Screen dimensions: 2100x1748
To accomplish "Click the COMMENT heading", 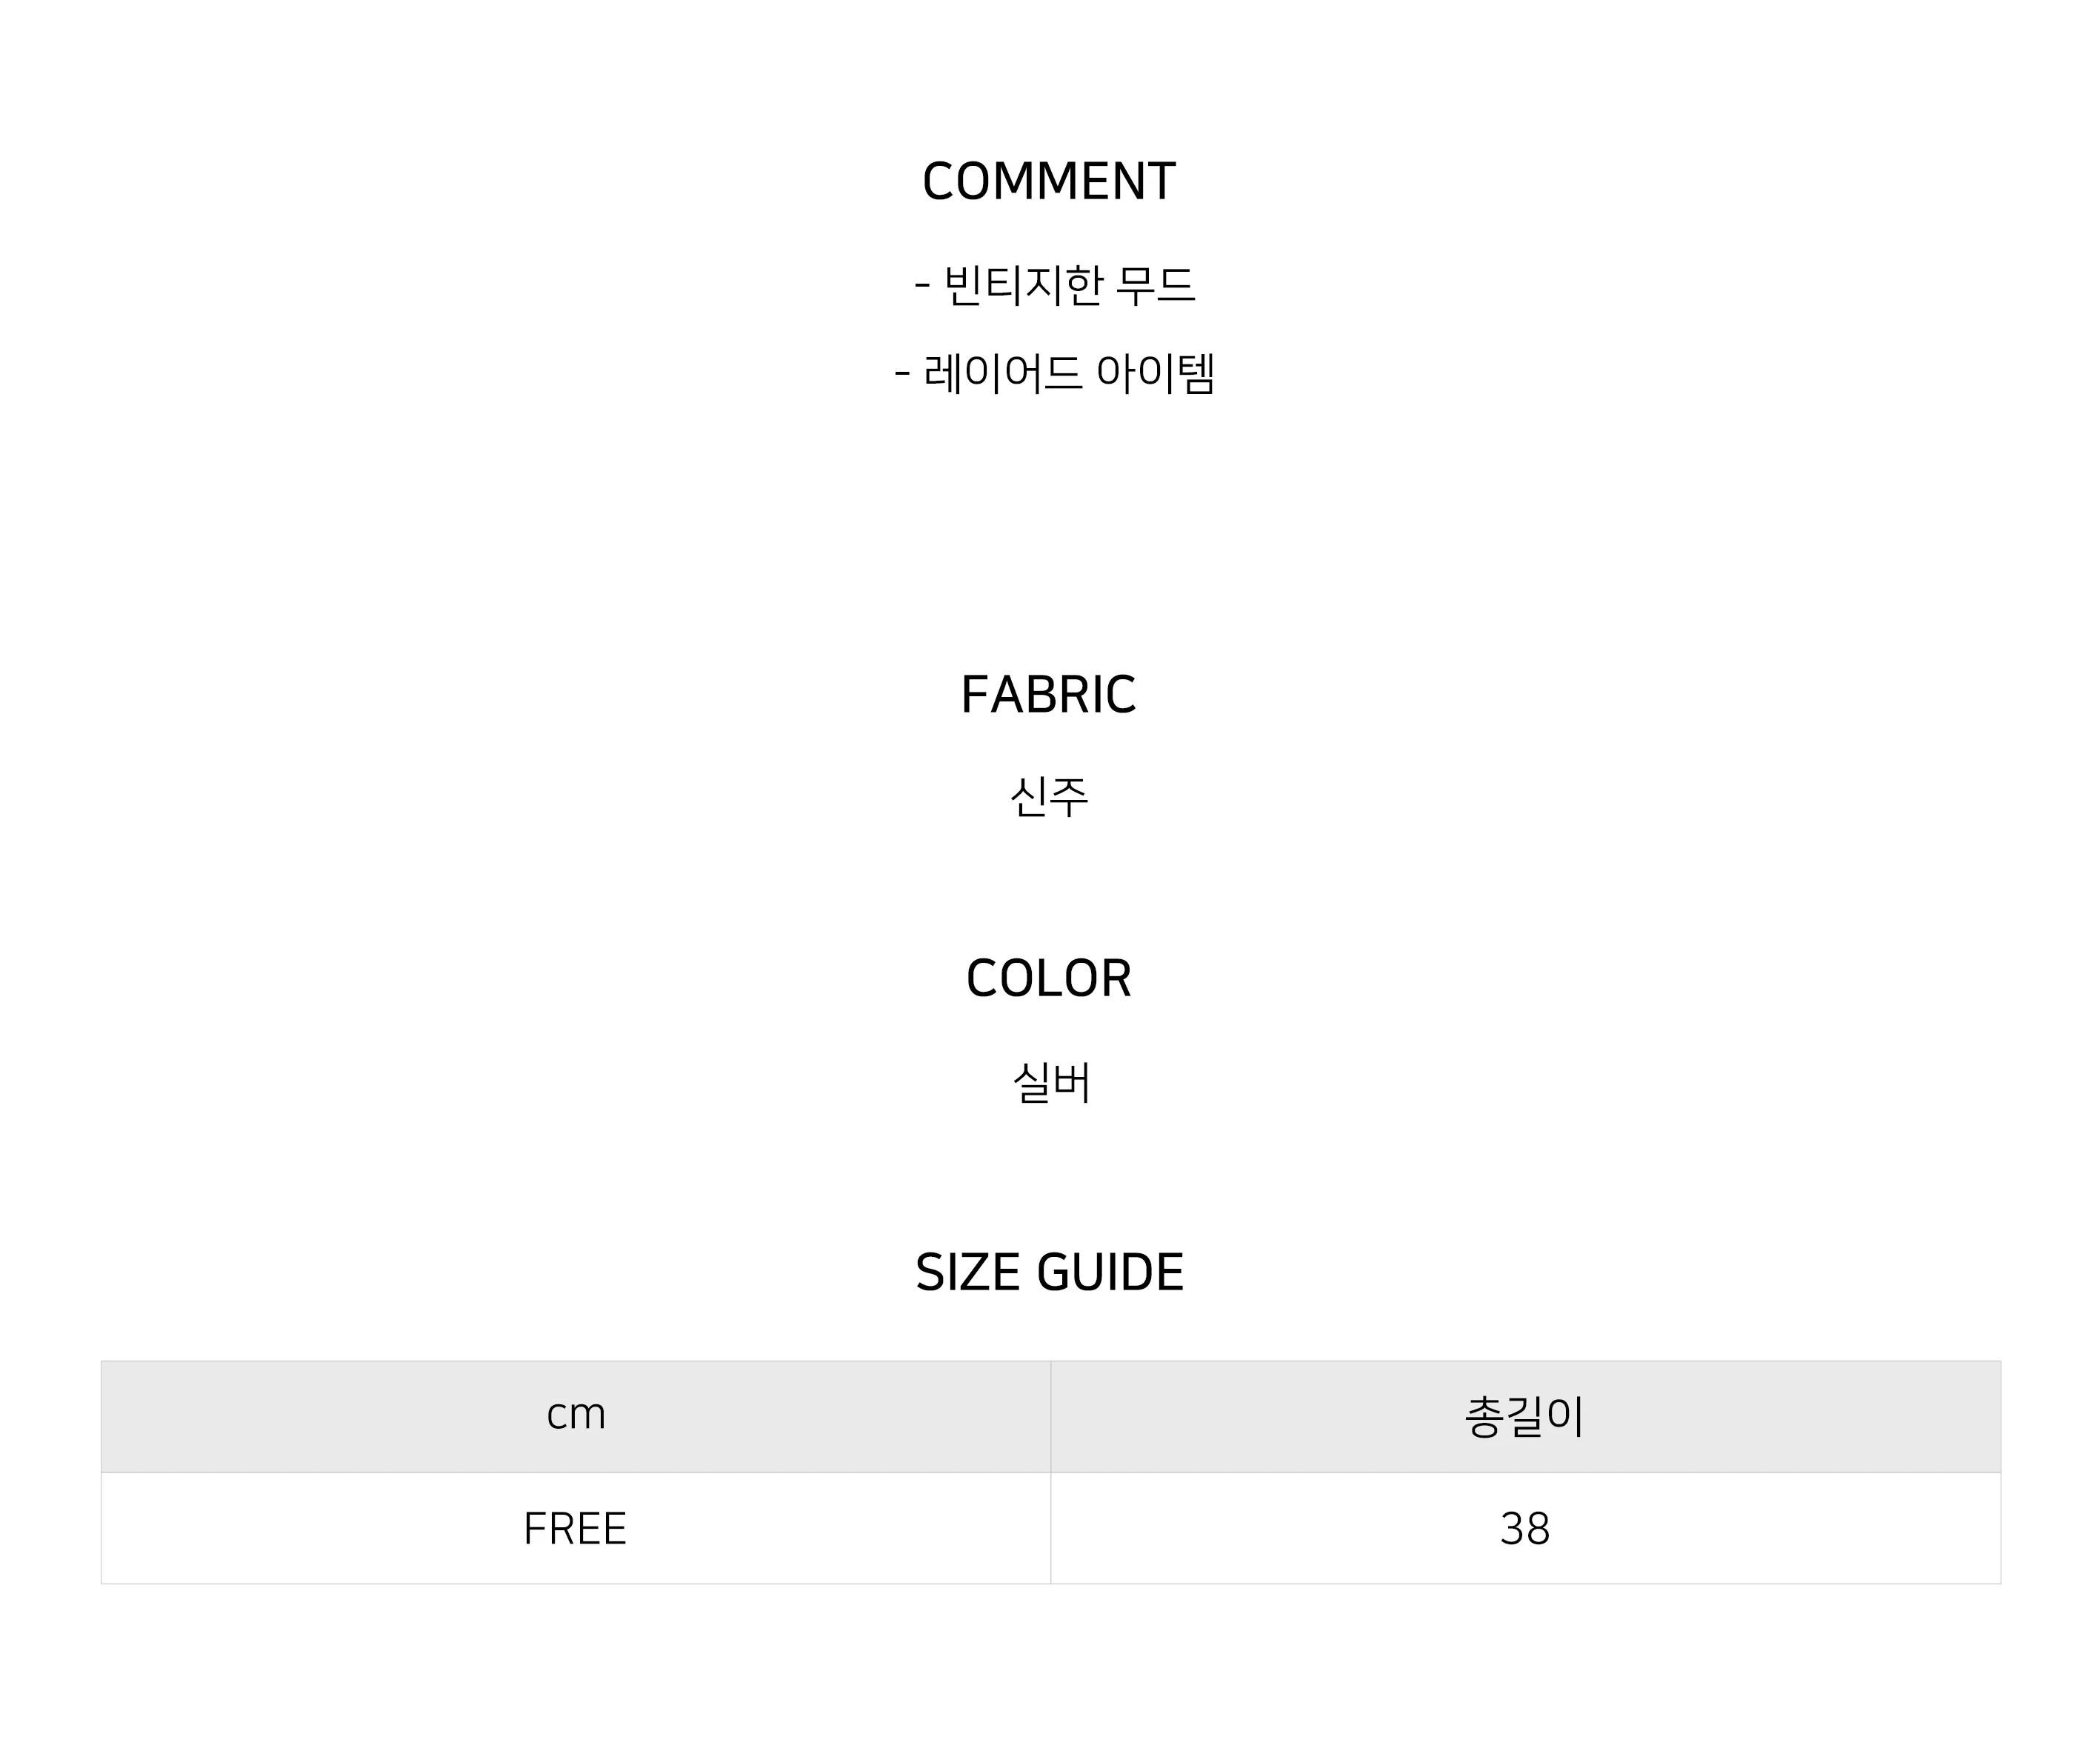I will click(x=1049, y=182).
